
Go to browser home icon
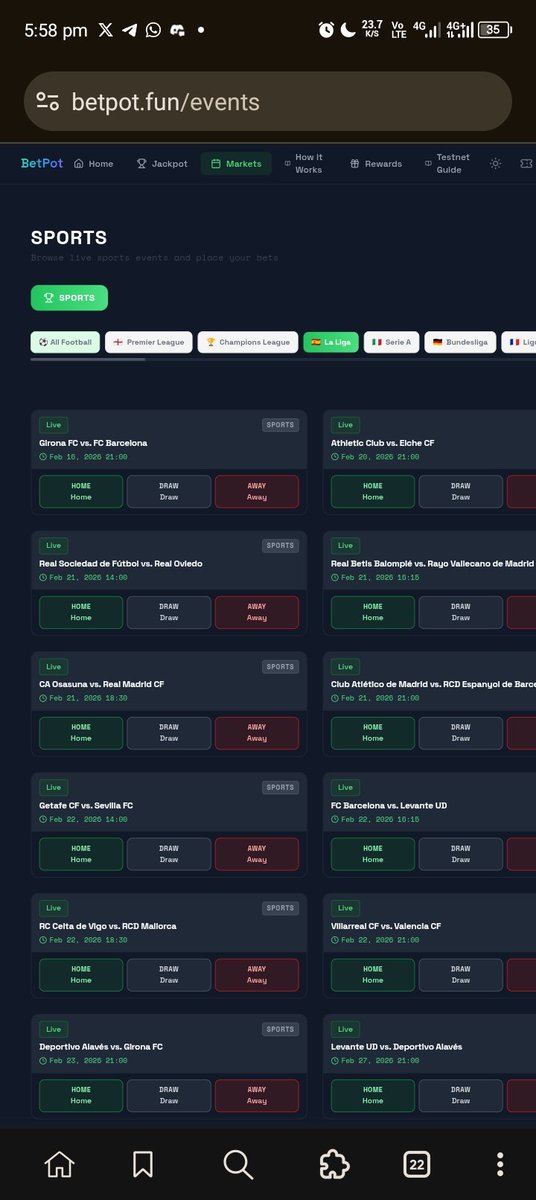tap(59, 1165)
